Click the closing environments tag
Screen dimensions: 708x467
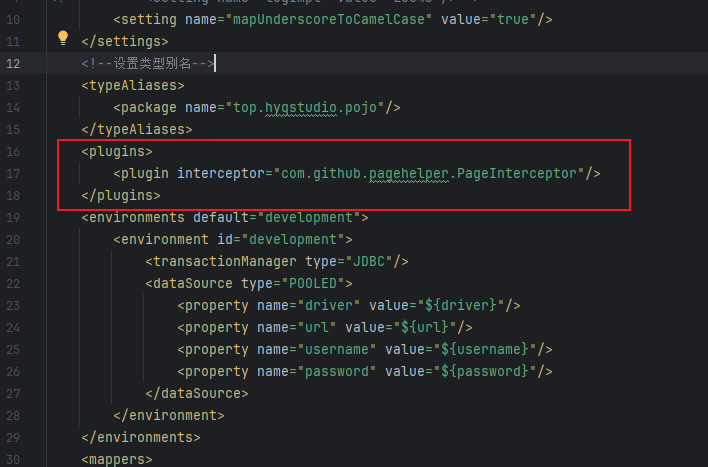(140, 438)
